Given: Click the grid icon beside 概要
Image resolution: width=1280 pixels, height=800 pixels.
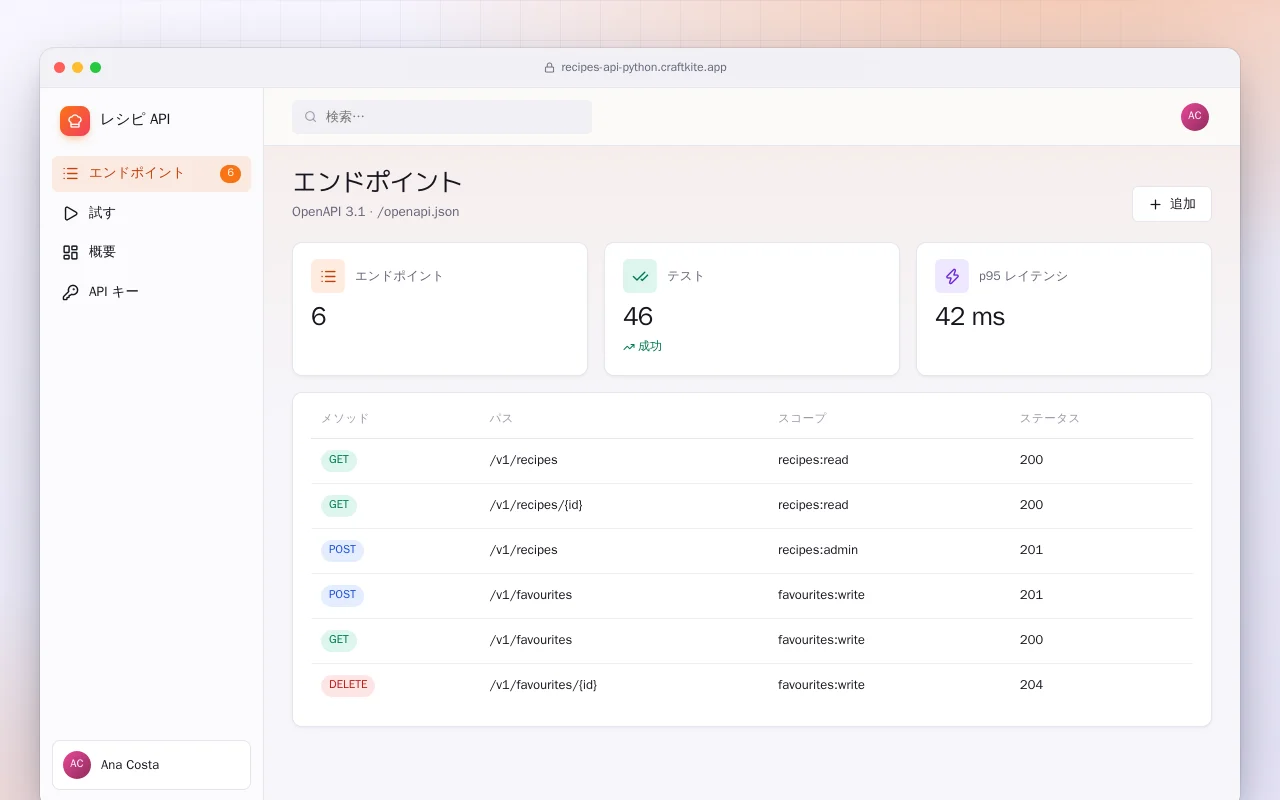Looking at the screenshot, I should (70, 252).
